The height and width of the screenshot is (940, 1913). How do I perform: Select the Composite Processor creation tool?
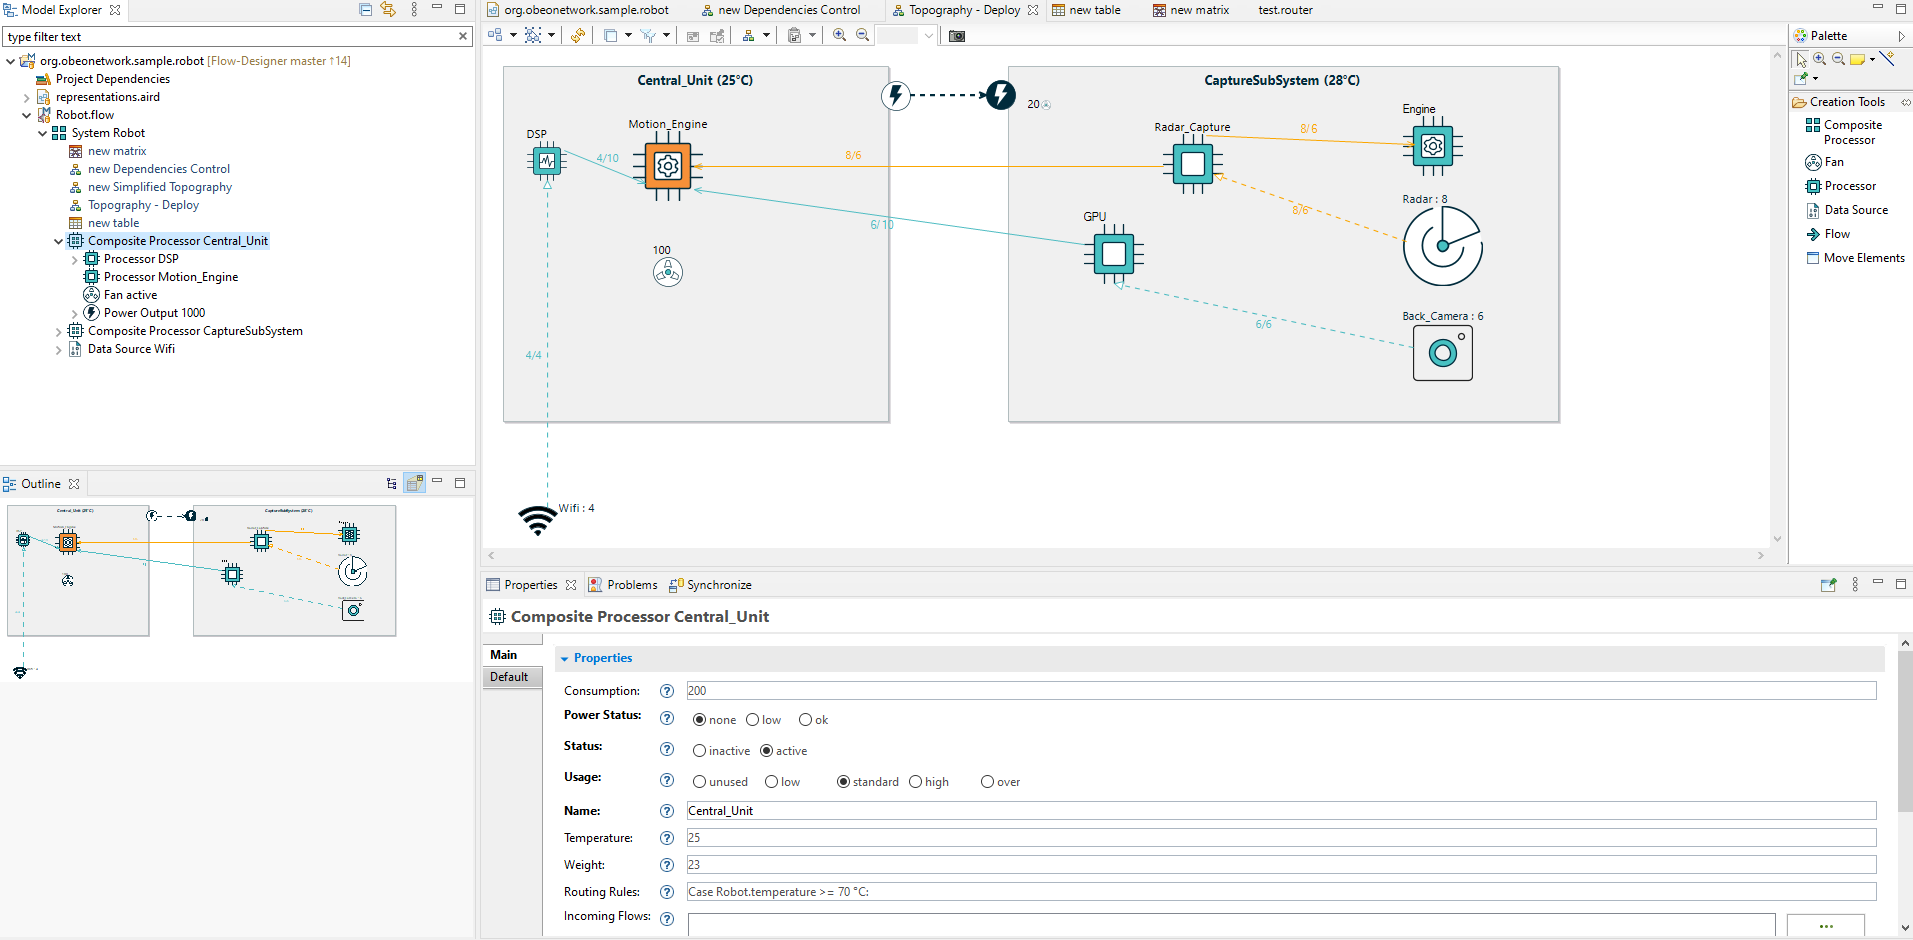(1843, 132)
